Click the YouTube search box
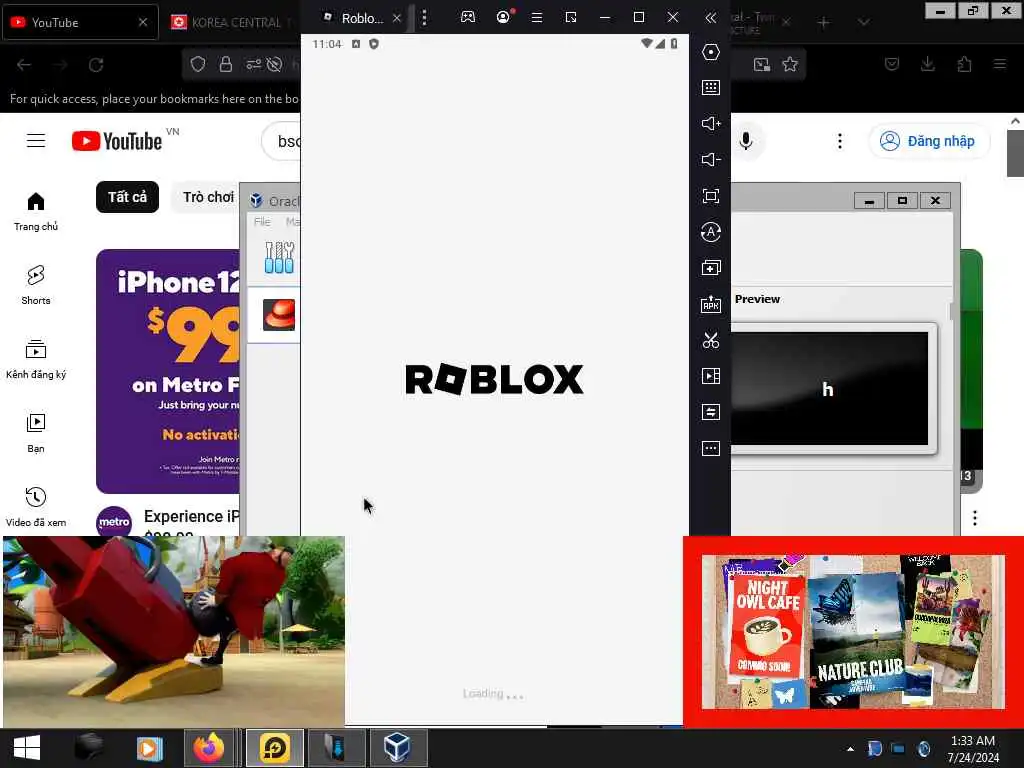Image resolution: width=1024 pixels, height=768 pixels. [x=281, y=141]
